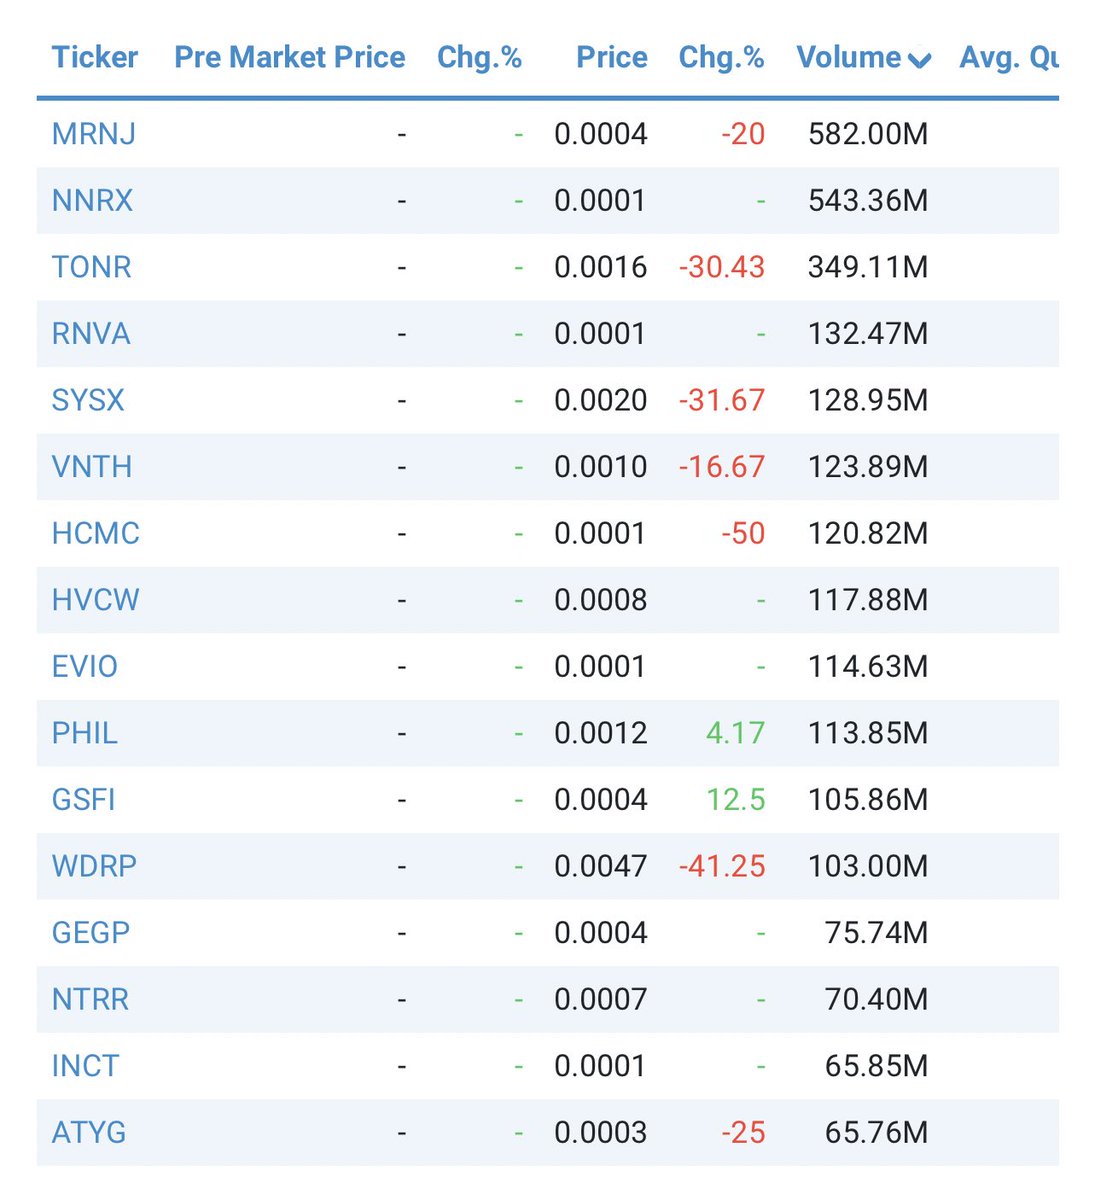Screen dimensions: 1095x1200
Task: Sort table by Ticker column header
Action: click(x=95, y=57)
